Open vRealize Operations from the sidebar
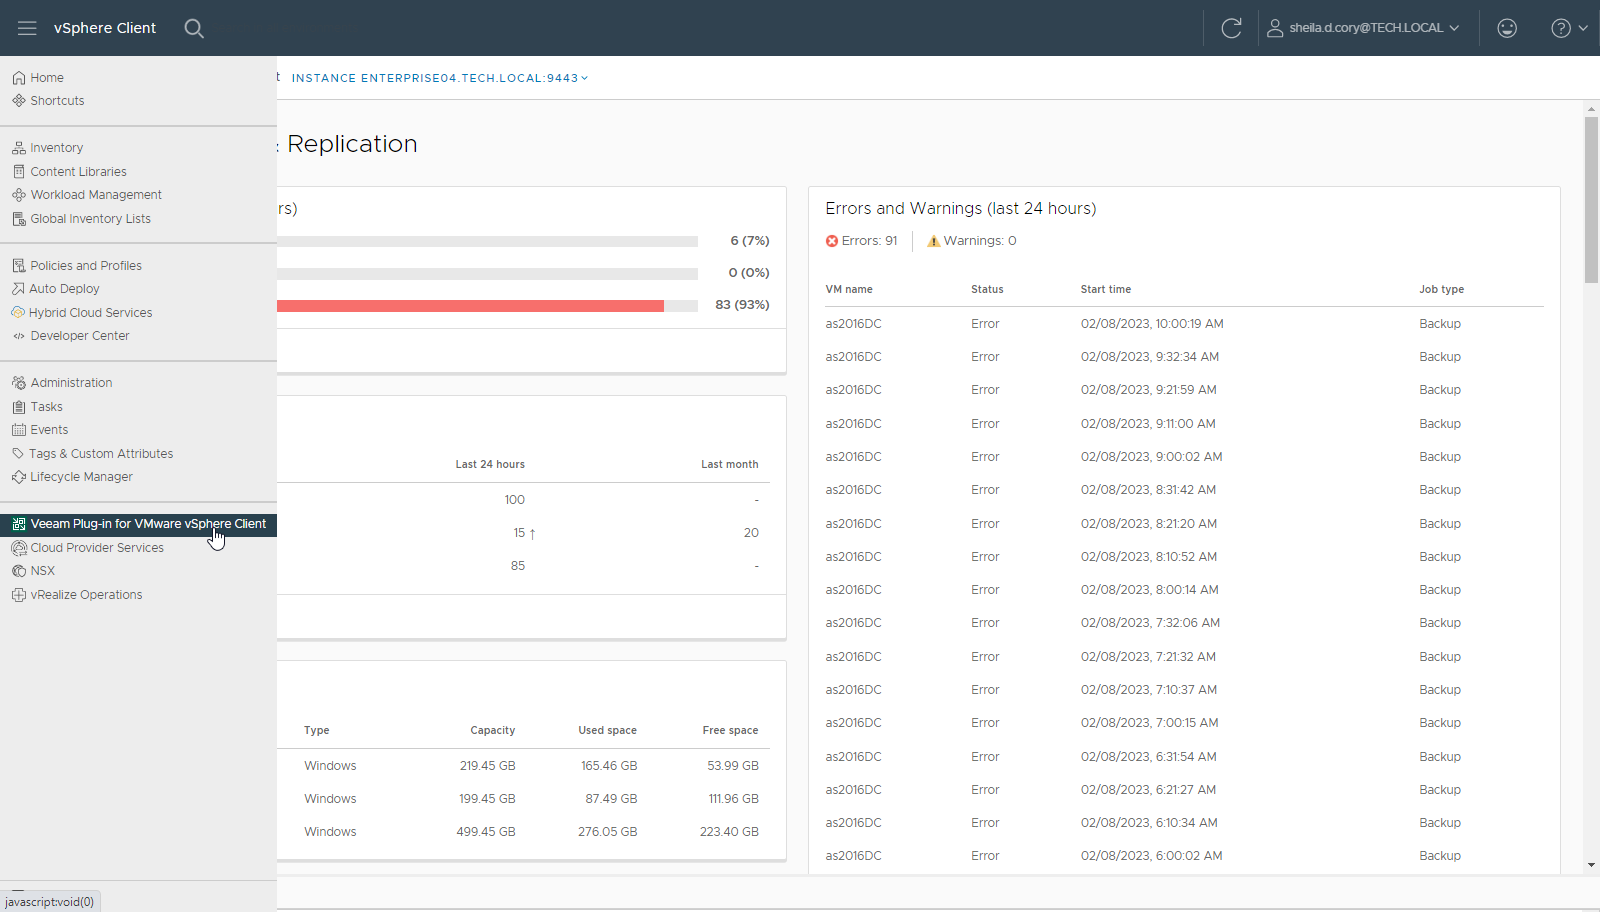This screenshot has width=1600, height=912. [18, 594]
